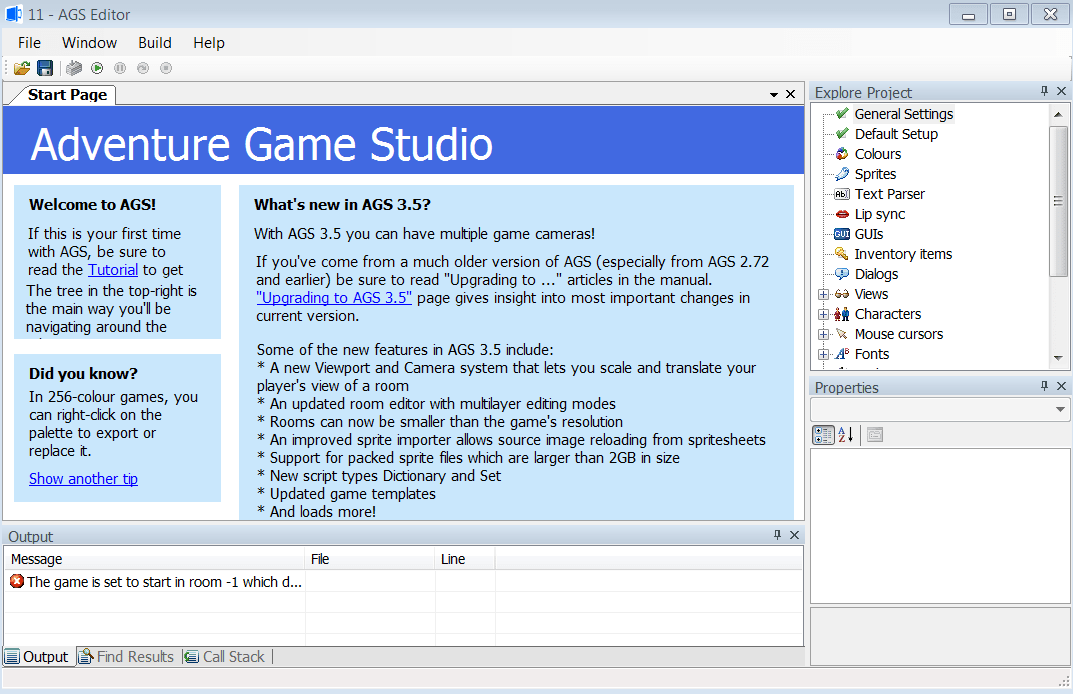Click the Sprites icon in project tree
The width and height of the screenshot is (1073, 694).
842,174
